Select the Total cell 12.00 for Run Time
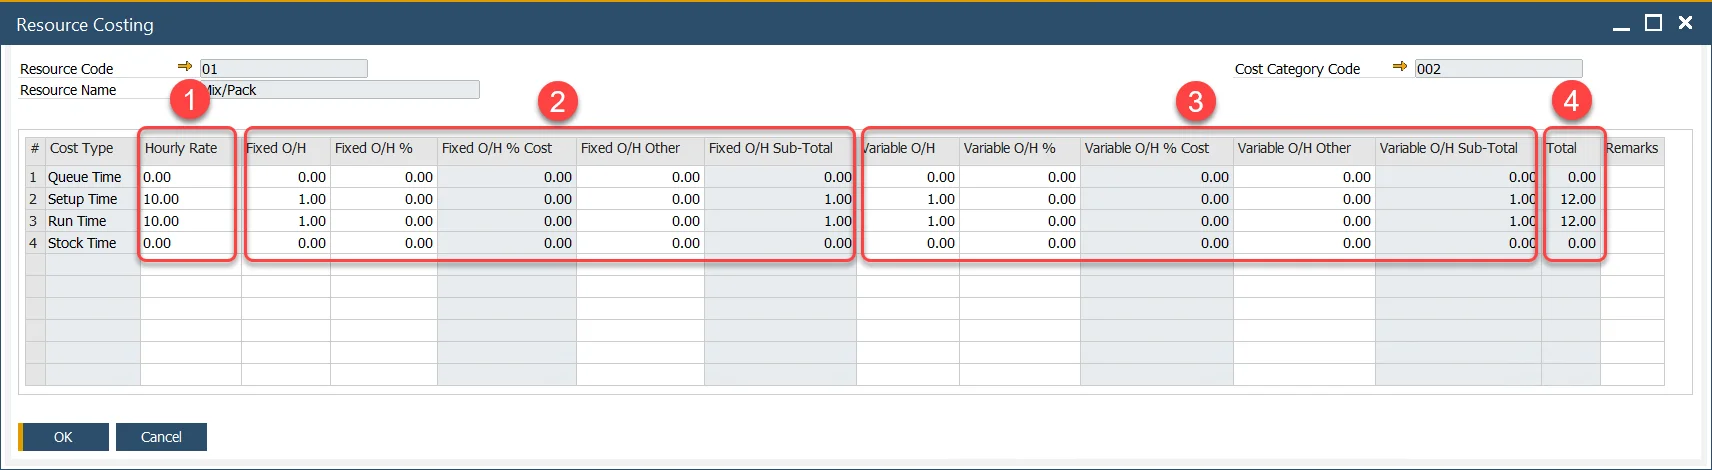Viewport: 1712px width, 470px height. 1571,221
